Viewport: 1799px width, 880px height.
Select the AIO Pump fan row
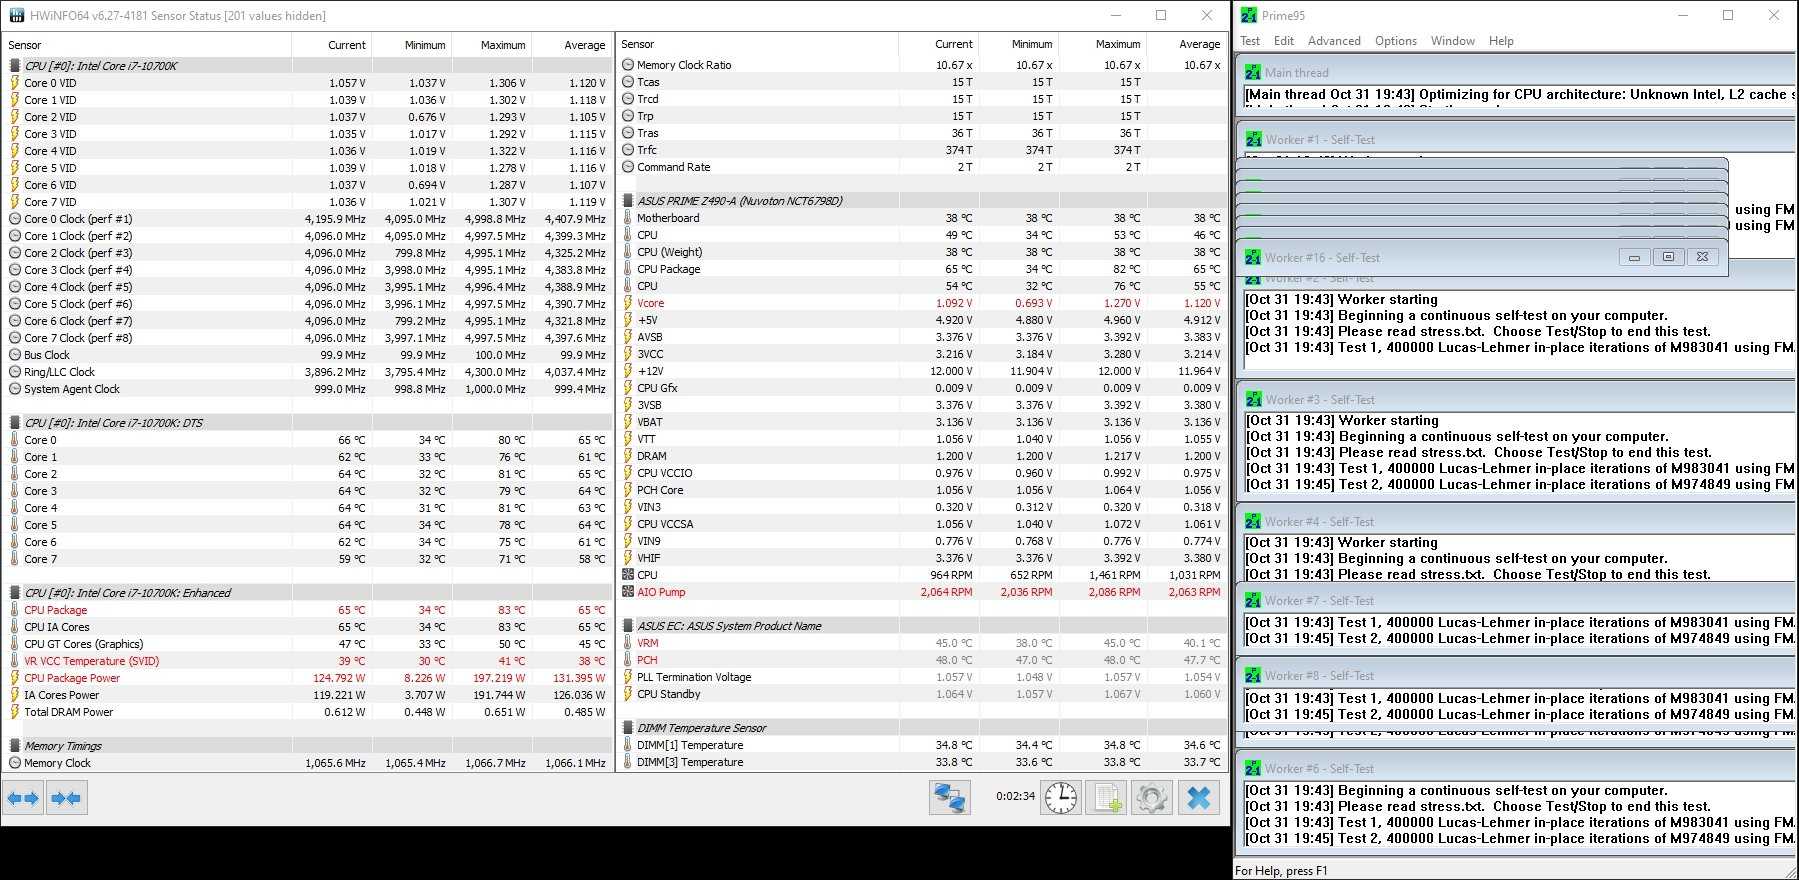point(661,592)
